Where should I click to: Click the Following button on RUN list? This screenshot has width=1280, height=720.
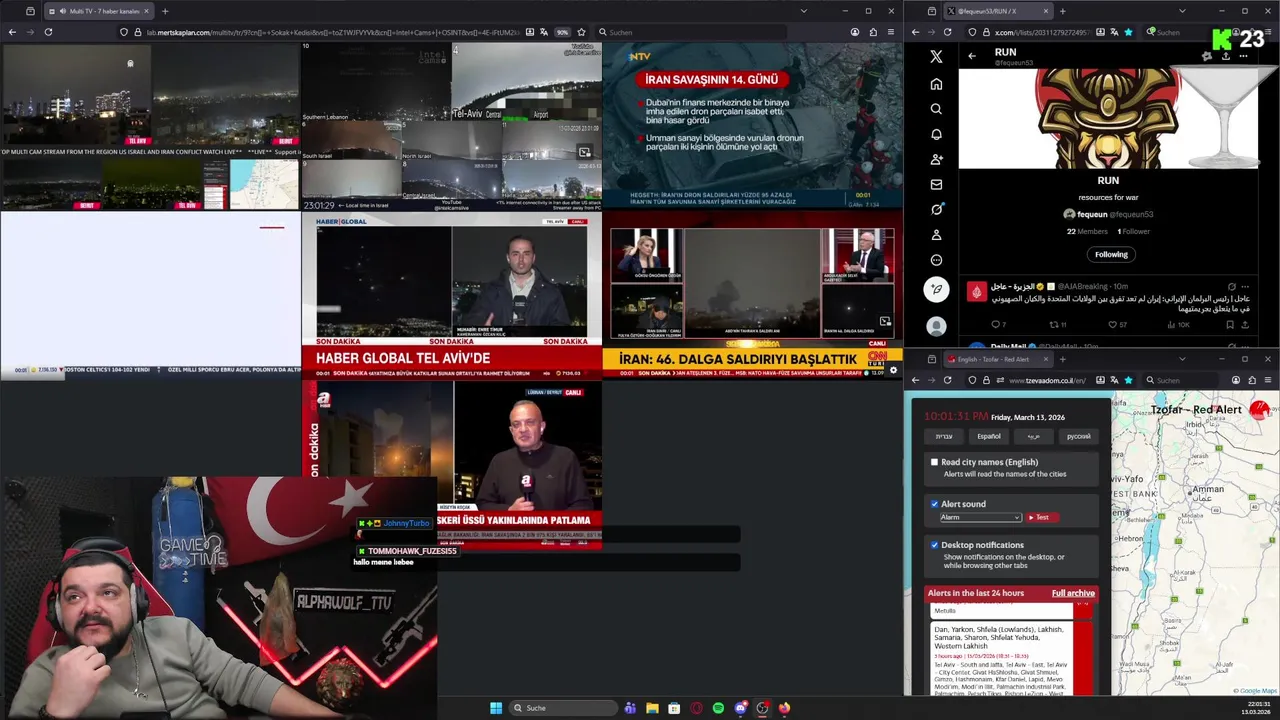click(x=1111, y=254)
